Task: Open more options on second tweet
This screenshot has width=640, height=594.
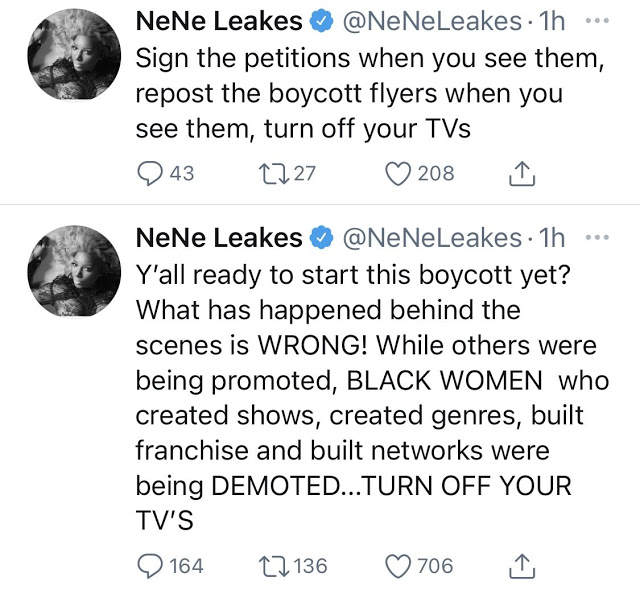Action: point(598,238)
